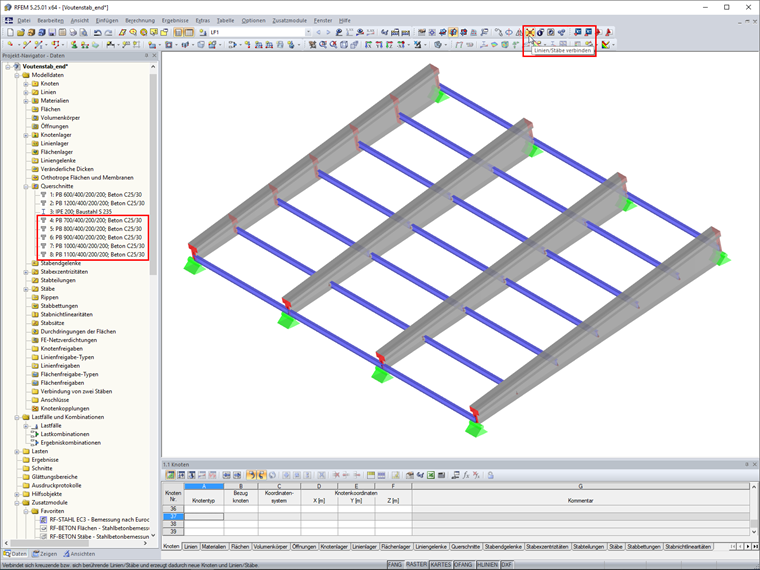
Task: Click the second blue display icon in highlighted toolbar
Action: pyautogui.click(x=588, y=32)
